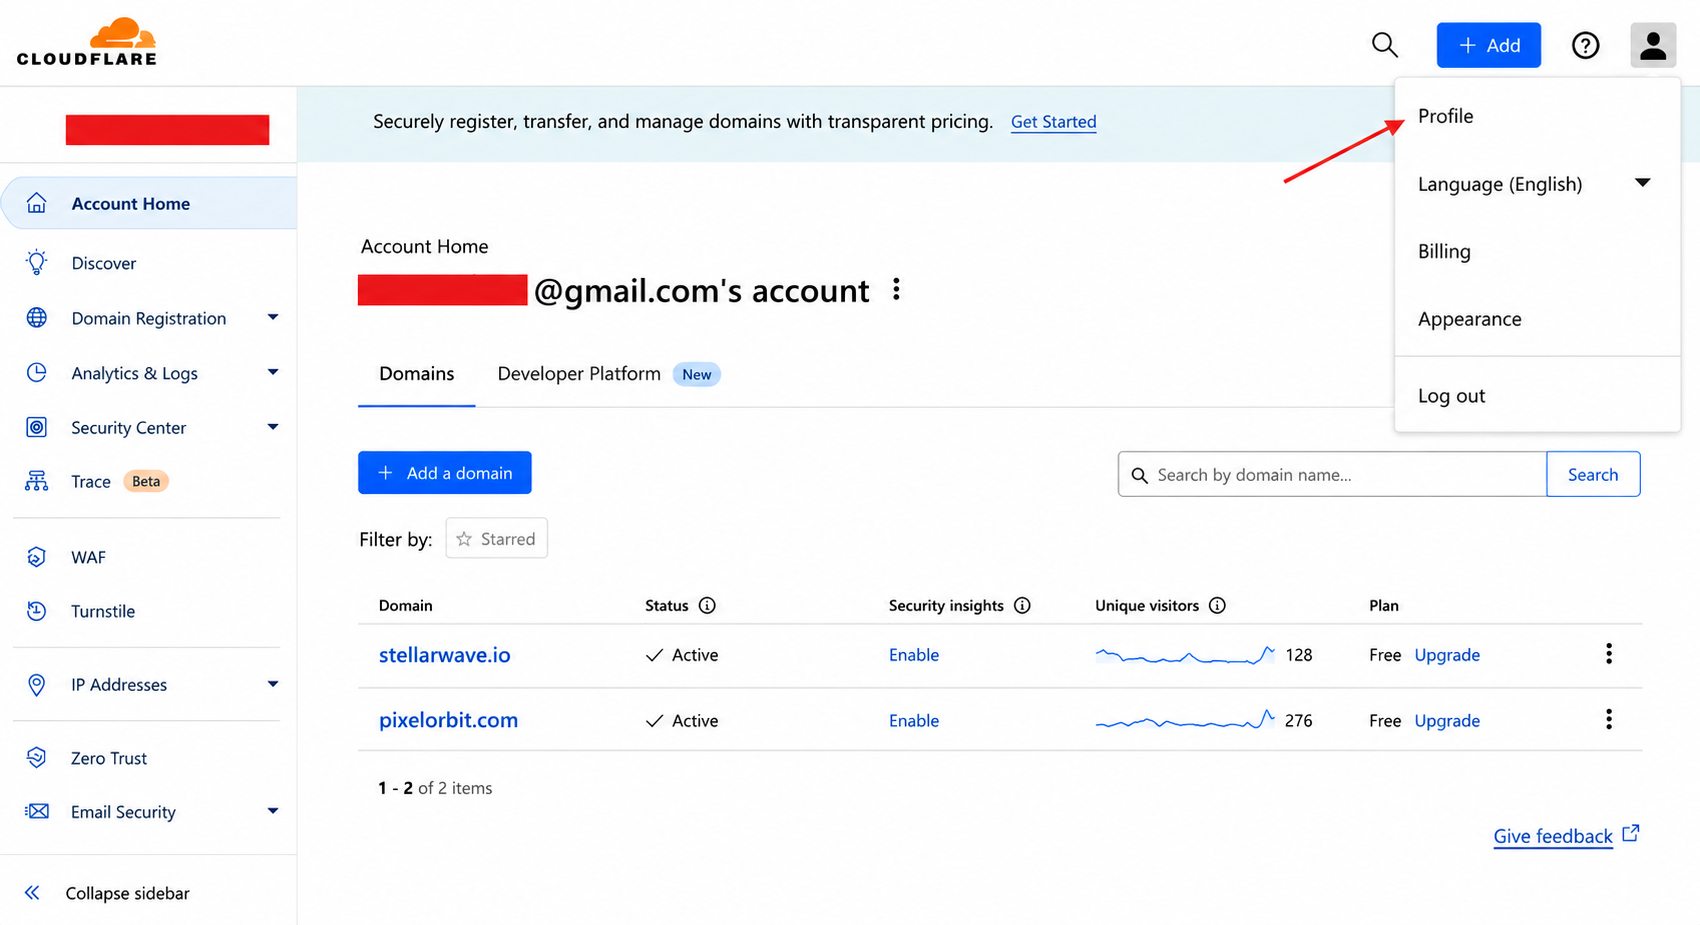Click the Security Center icon
The height and width of the screenshot is (925, 1700).
[37, 427]
